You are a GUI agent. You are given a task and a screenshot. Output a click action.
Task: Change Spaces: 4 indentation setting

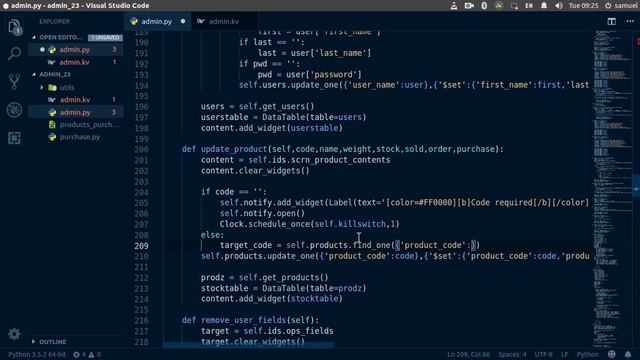512,354
